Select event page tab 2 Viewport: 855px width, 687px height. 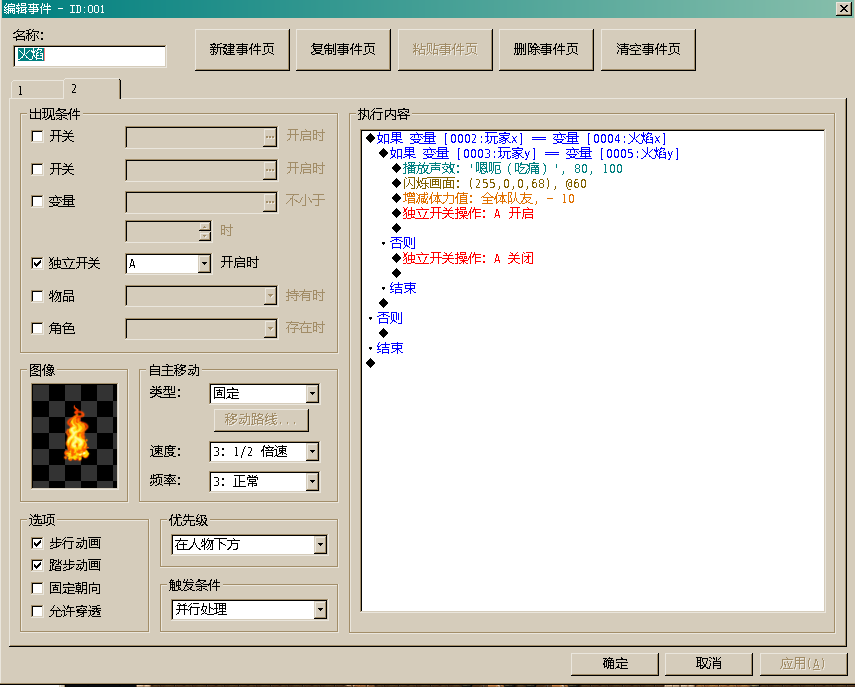coord(92,88)
